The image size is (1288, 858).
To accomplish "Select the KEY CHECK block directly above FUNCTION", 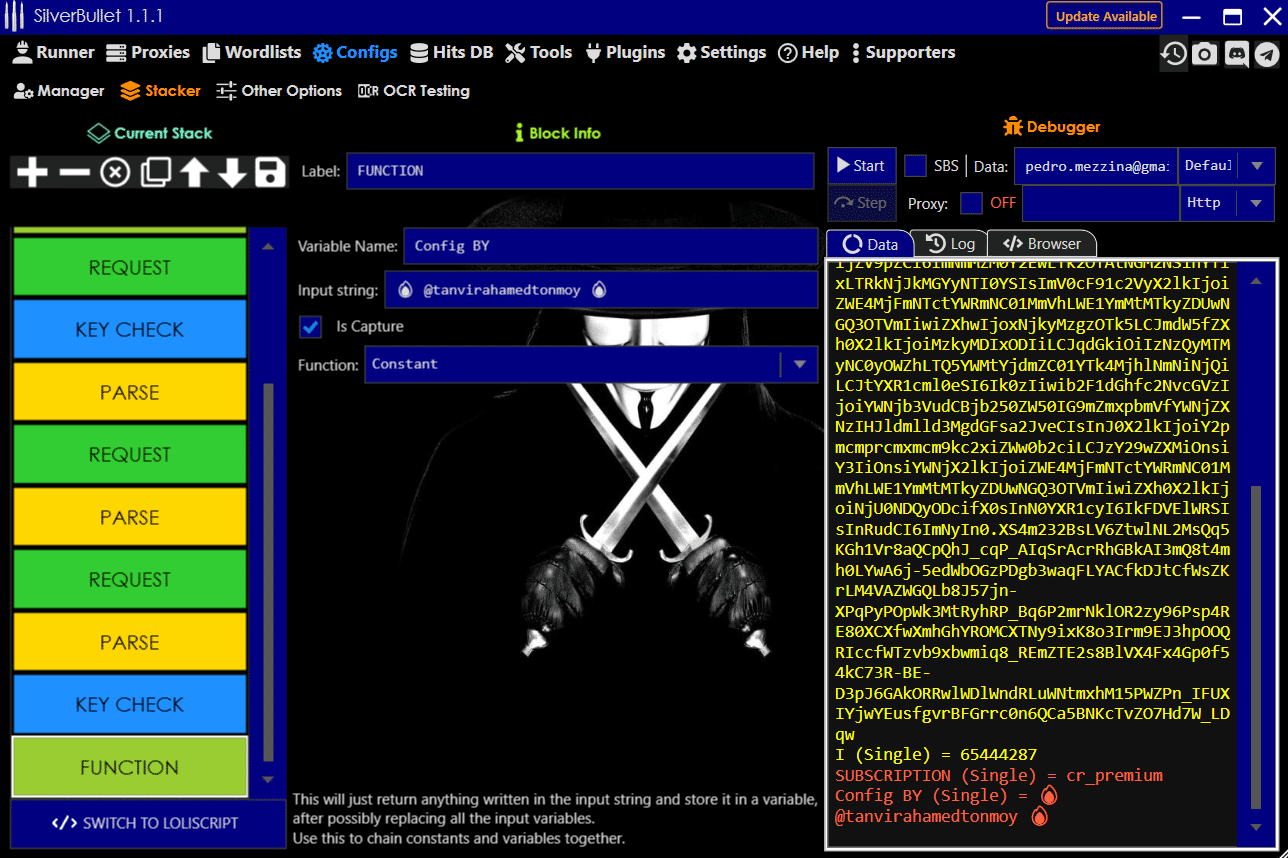I will pos(129,705).
